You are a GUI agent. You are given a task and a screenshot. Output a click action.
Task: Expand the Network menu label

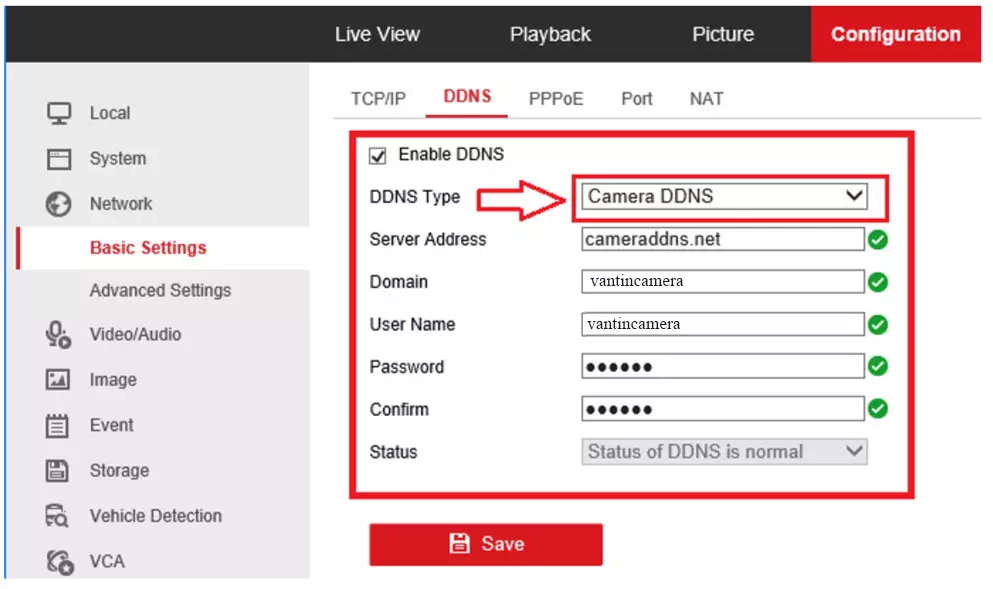121,204
